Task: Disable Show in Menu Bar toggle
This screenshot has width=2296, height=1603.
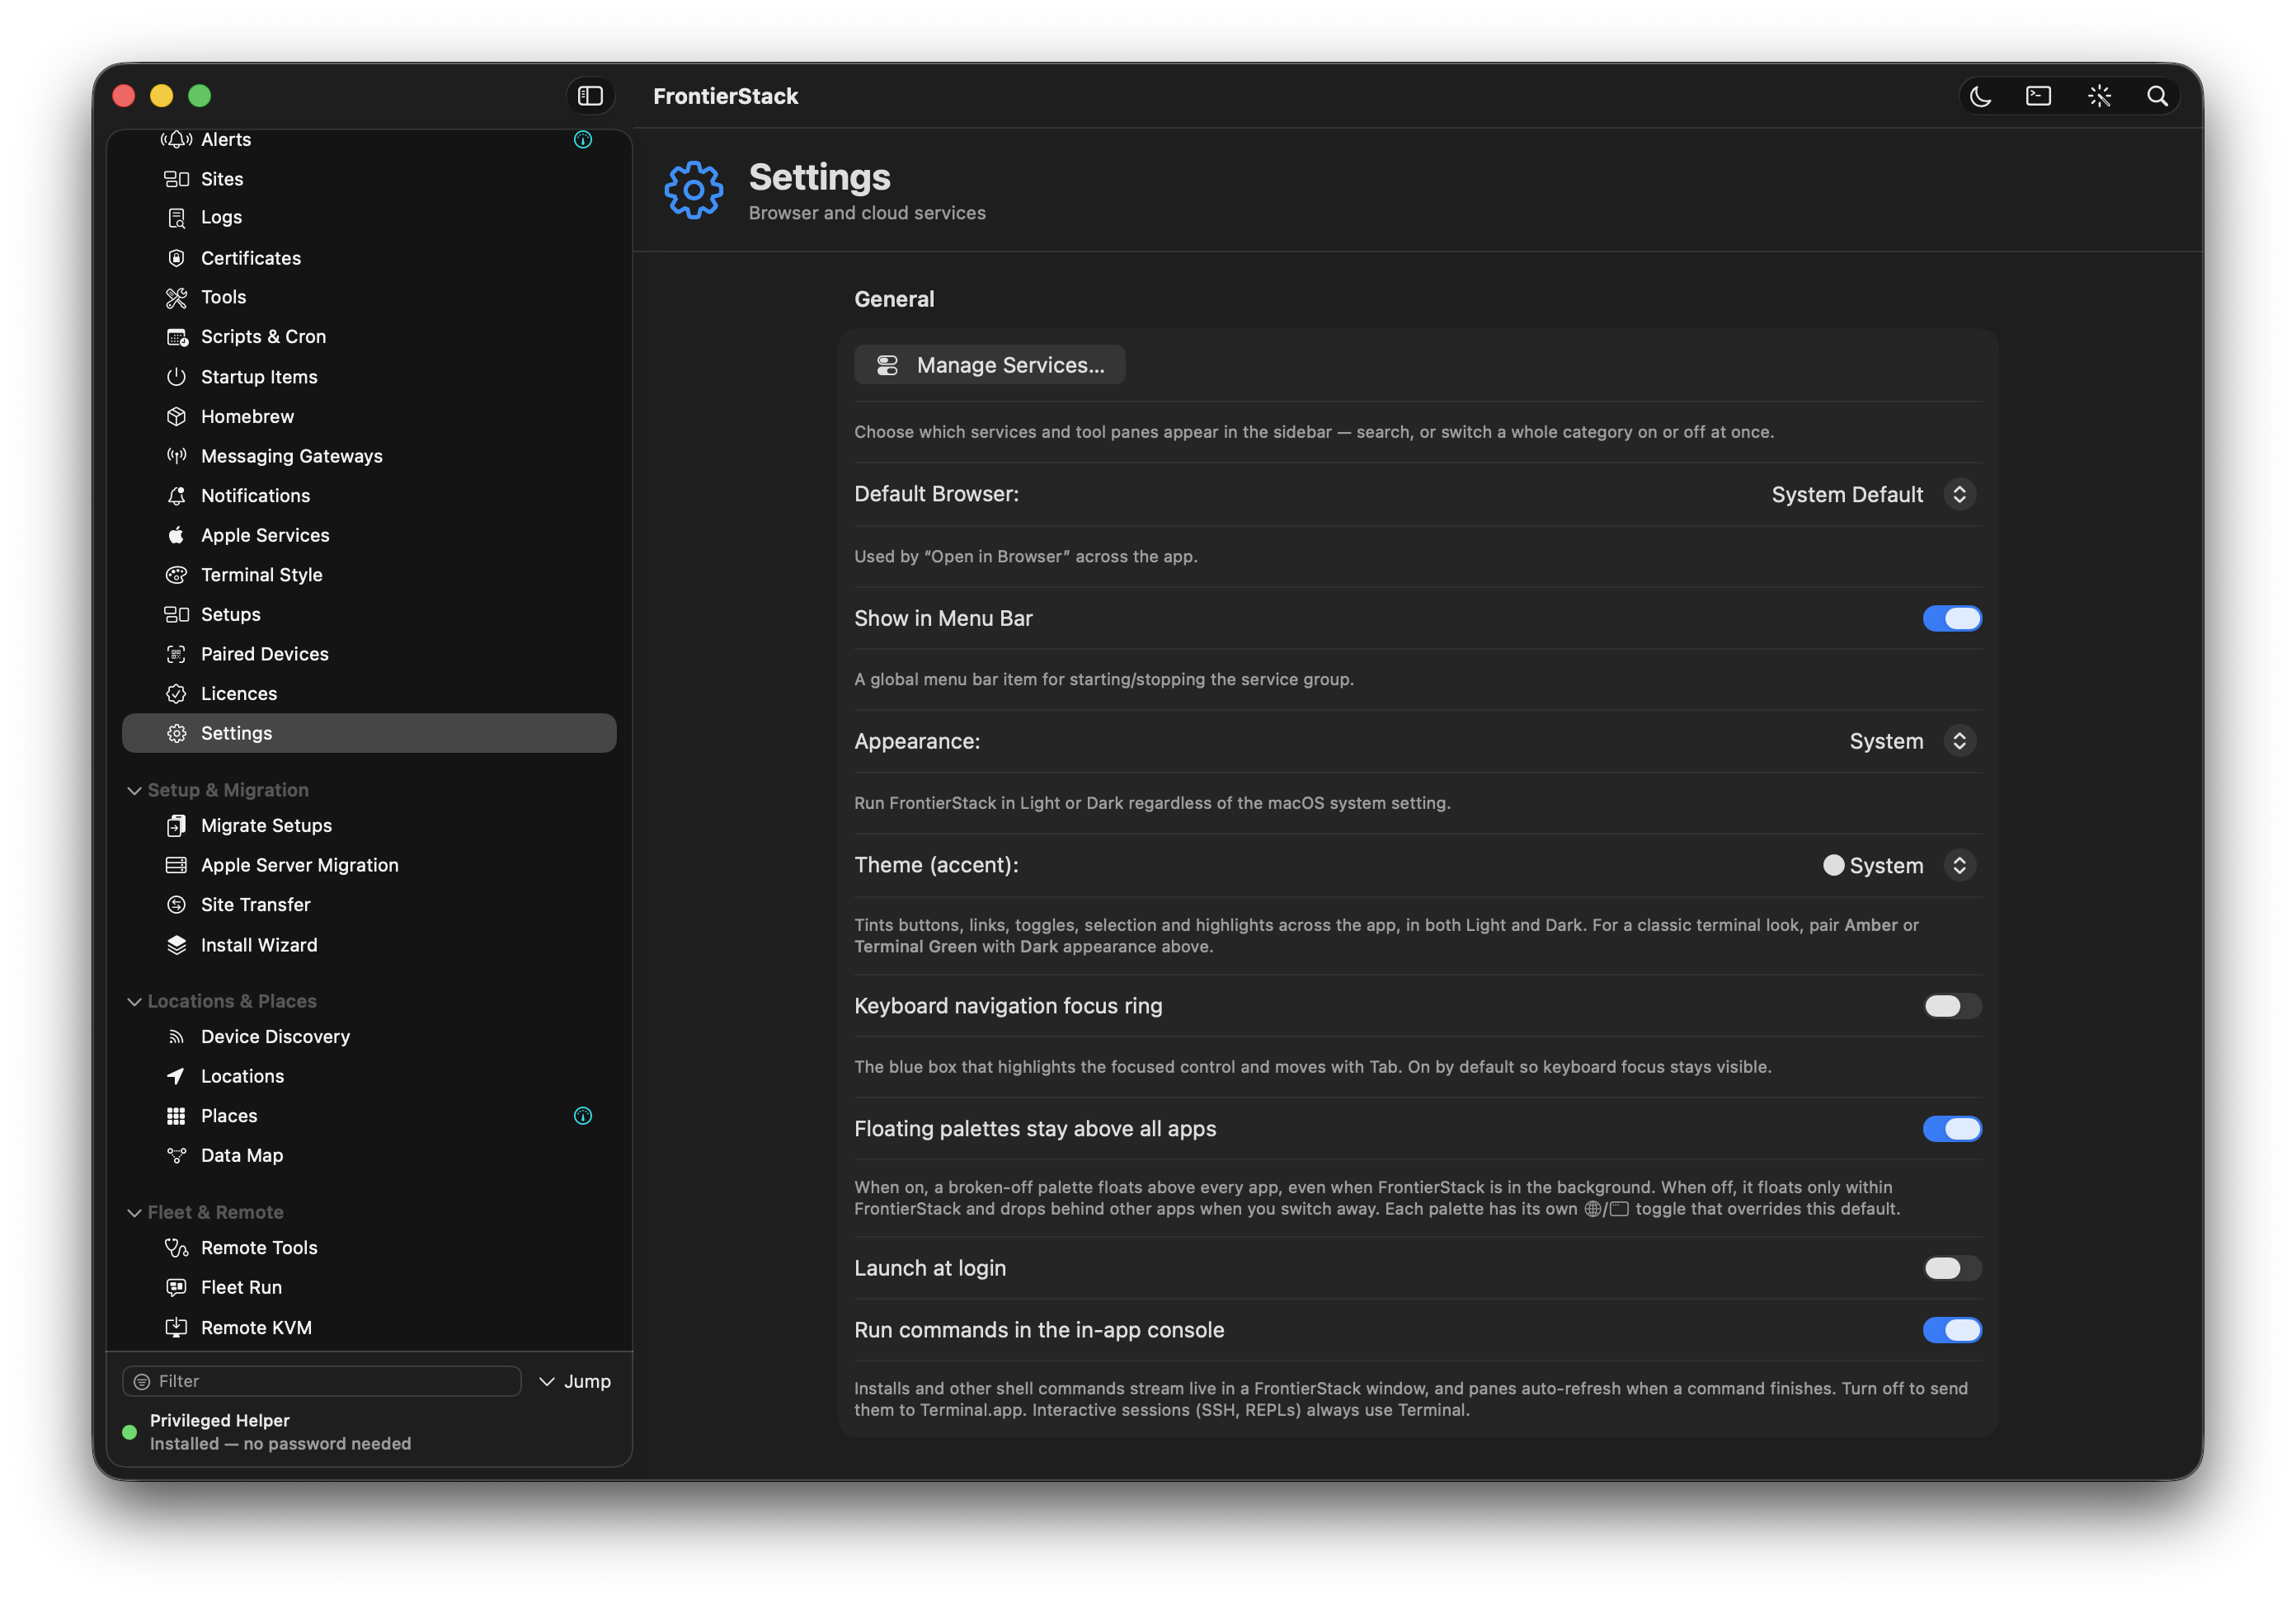Action: click(1951, 618)
